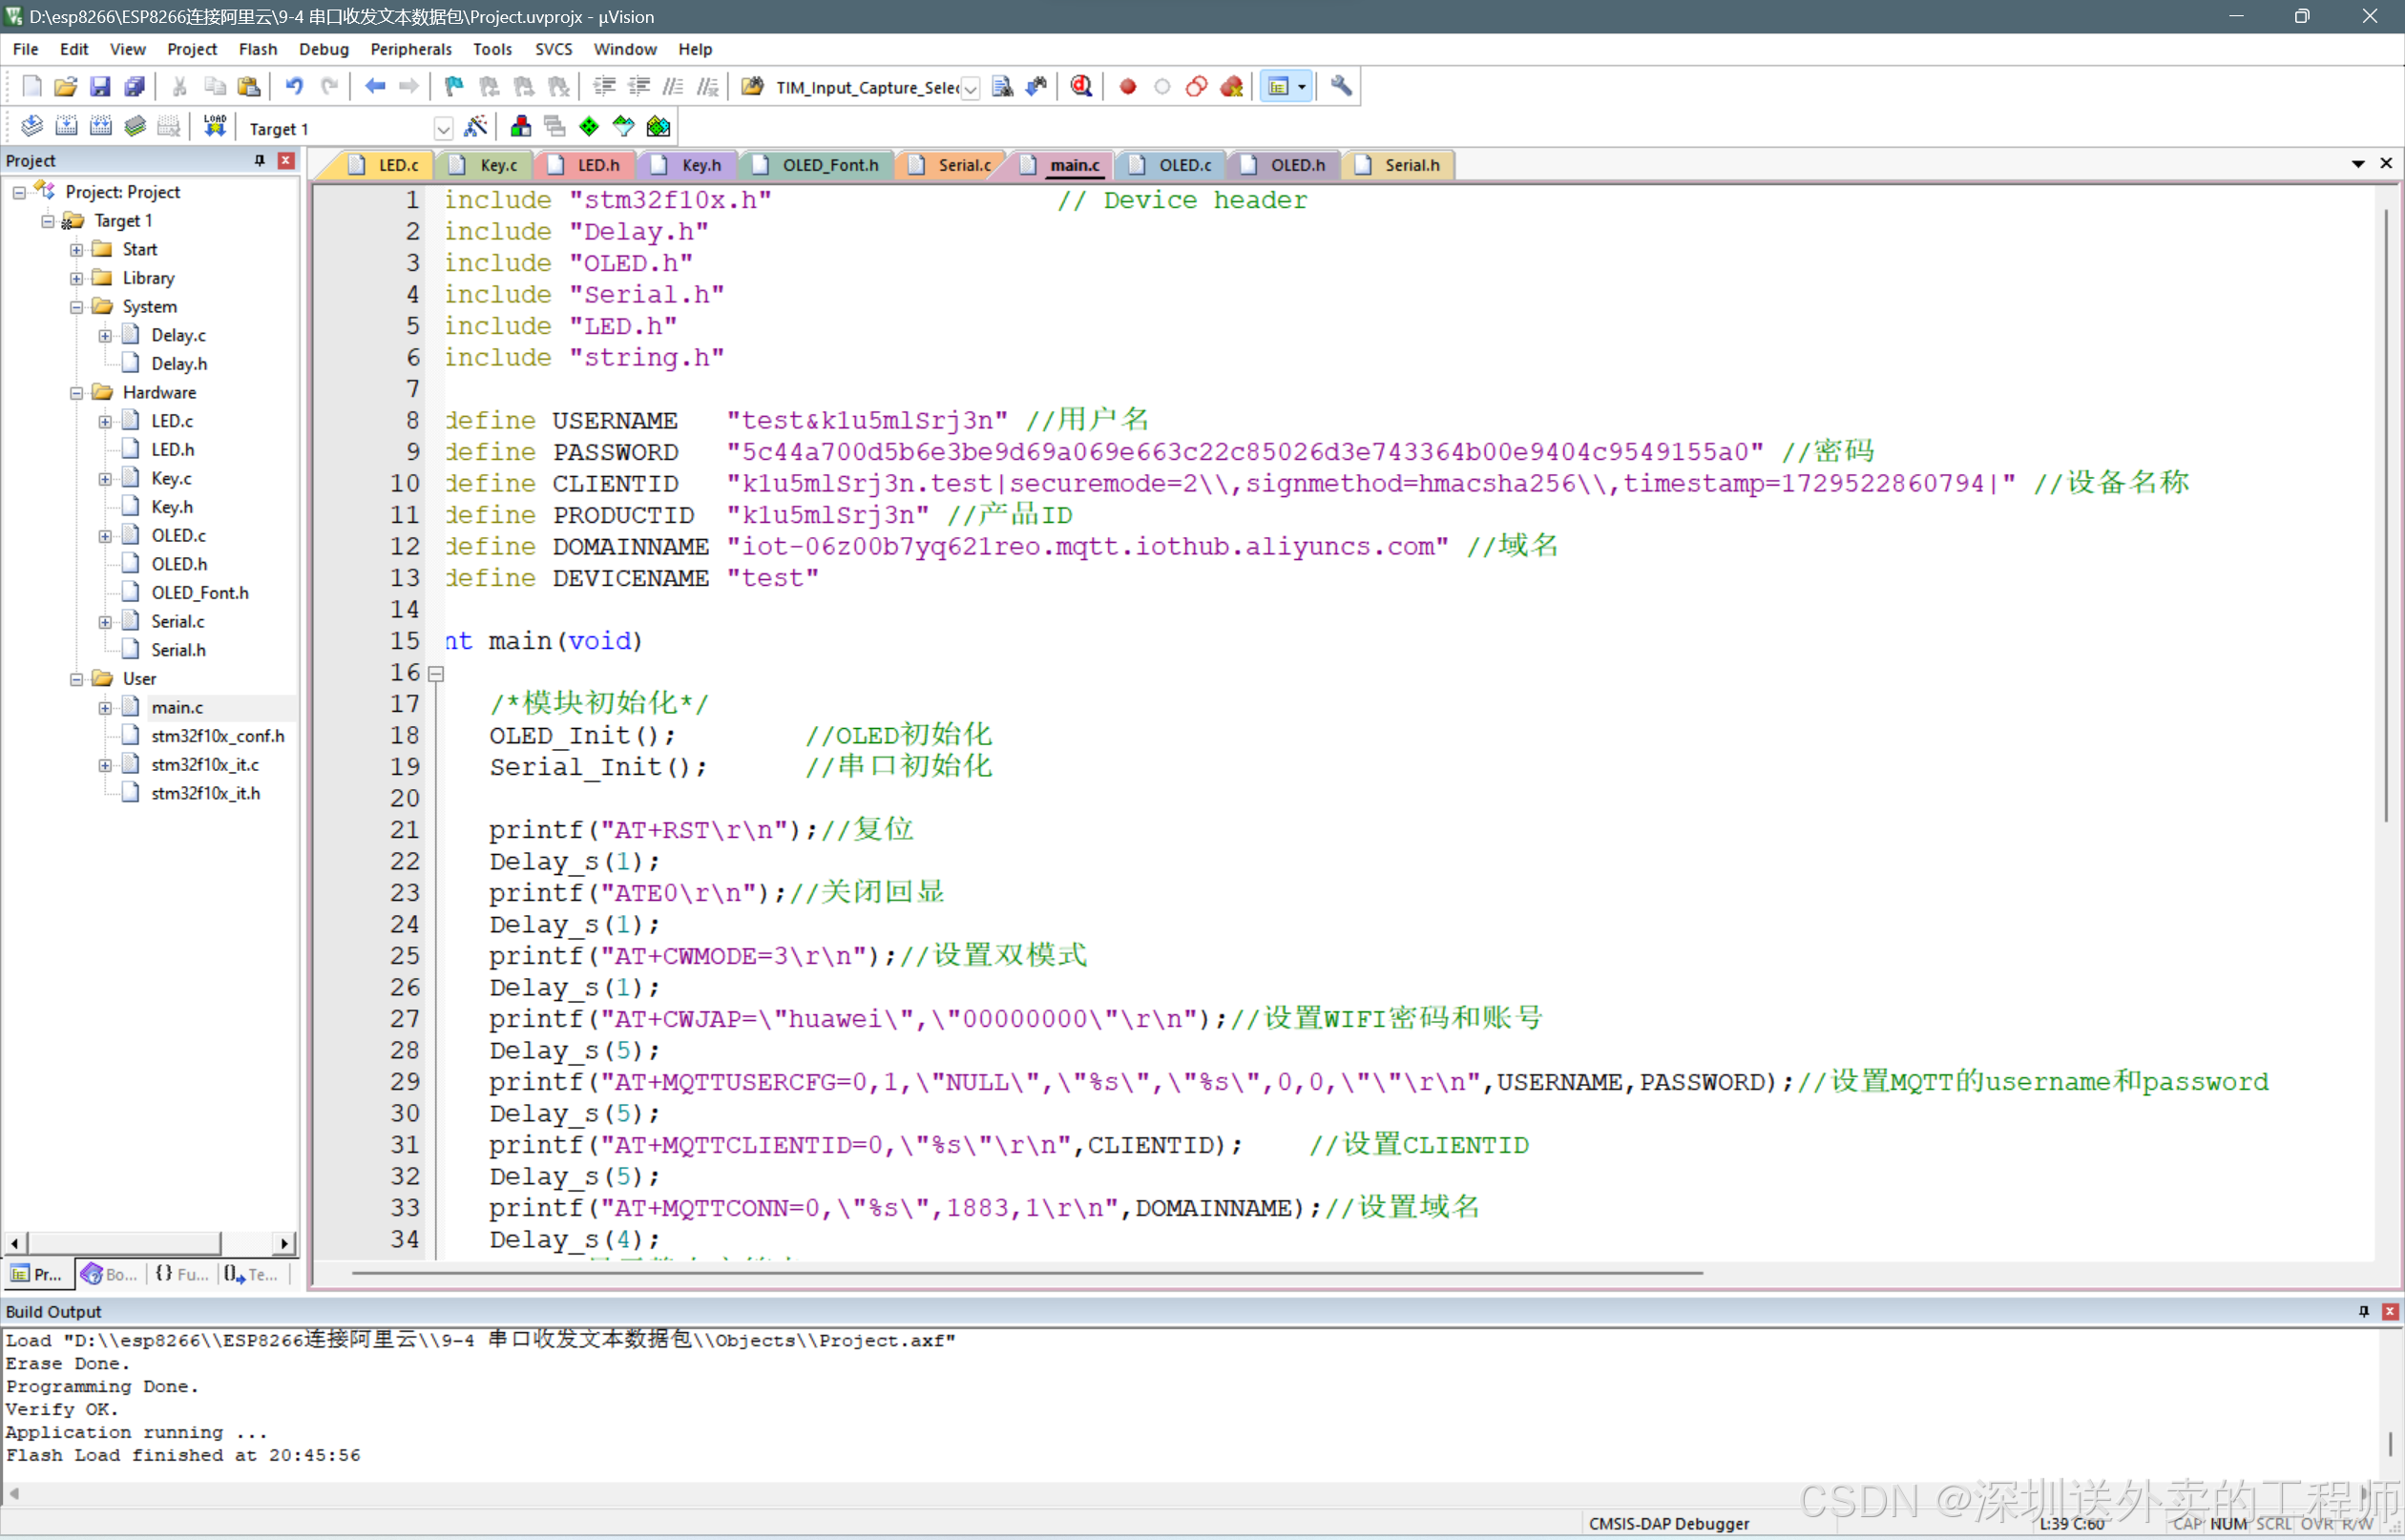Screen dimensions: 2405x1540
Task: Select main.c in project tree
Action: tap(177, 708)
